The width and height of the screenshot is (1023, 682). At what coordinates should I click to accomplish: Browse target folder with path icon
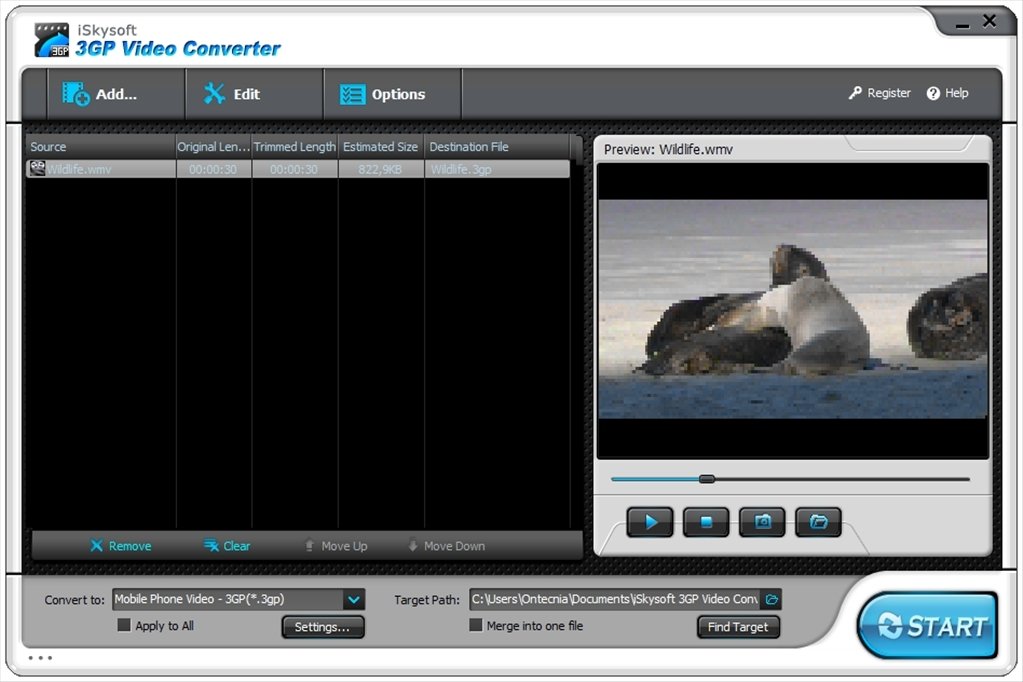point(772,599)
